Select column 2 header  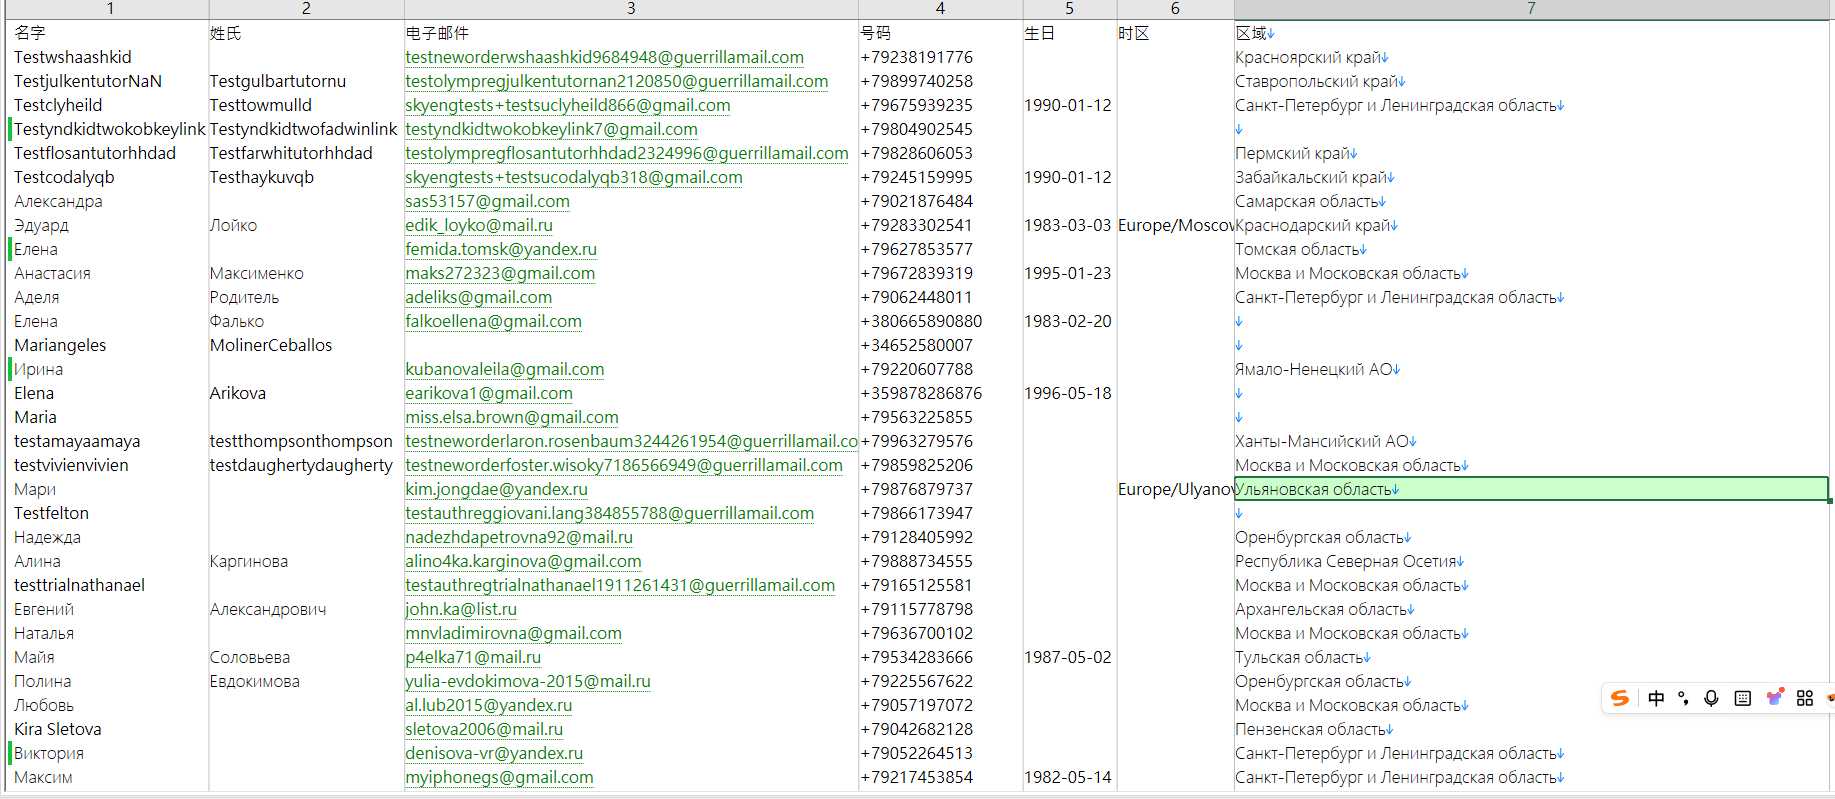306,9
